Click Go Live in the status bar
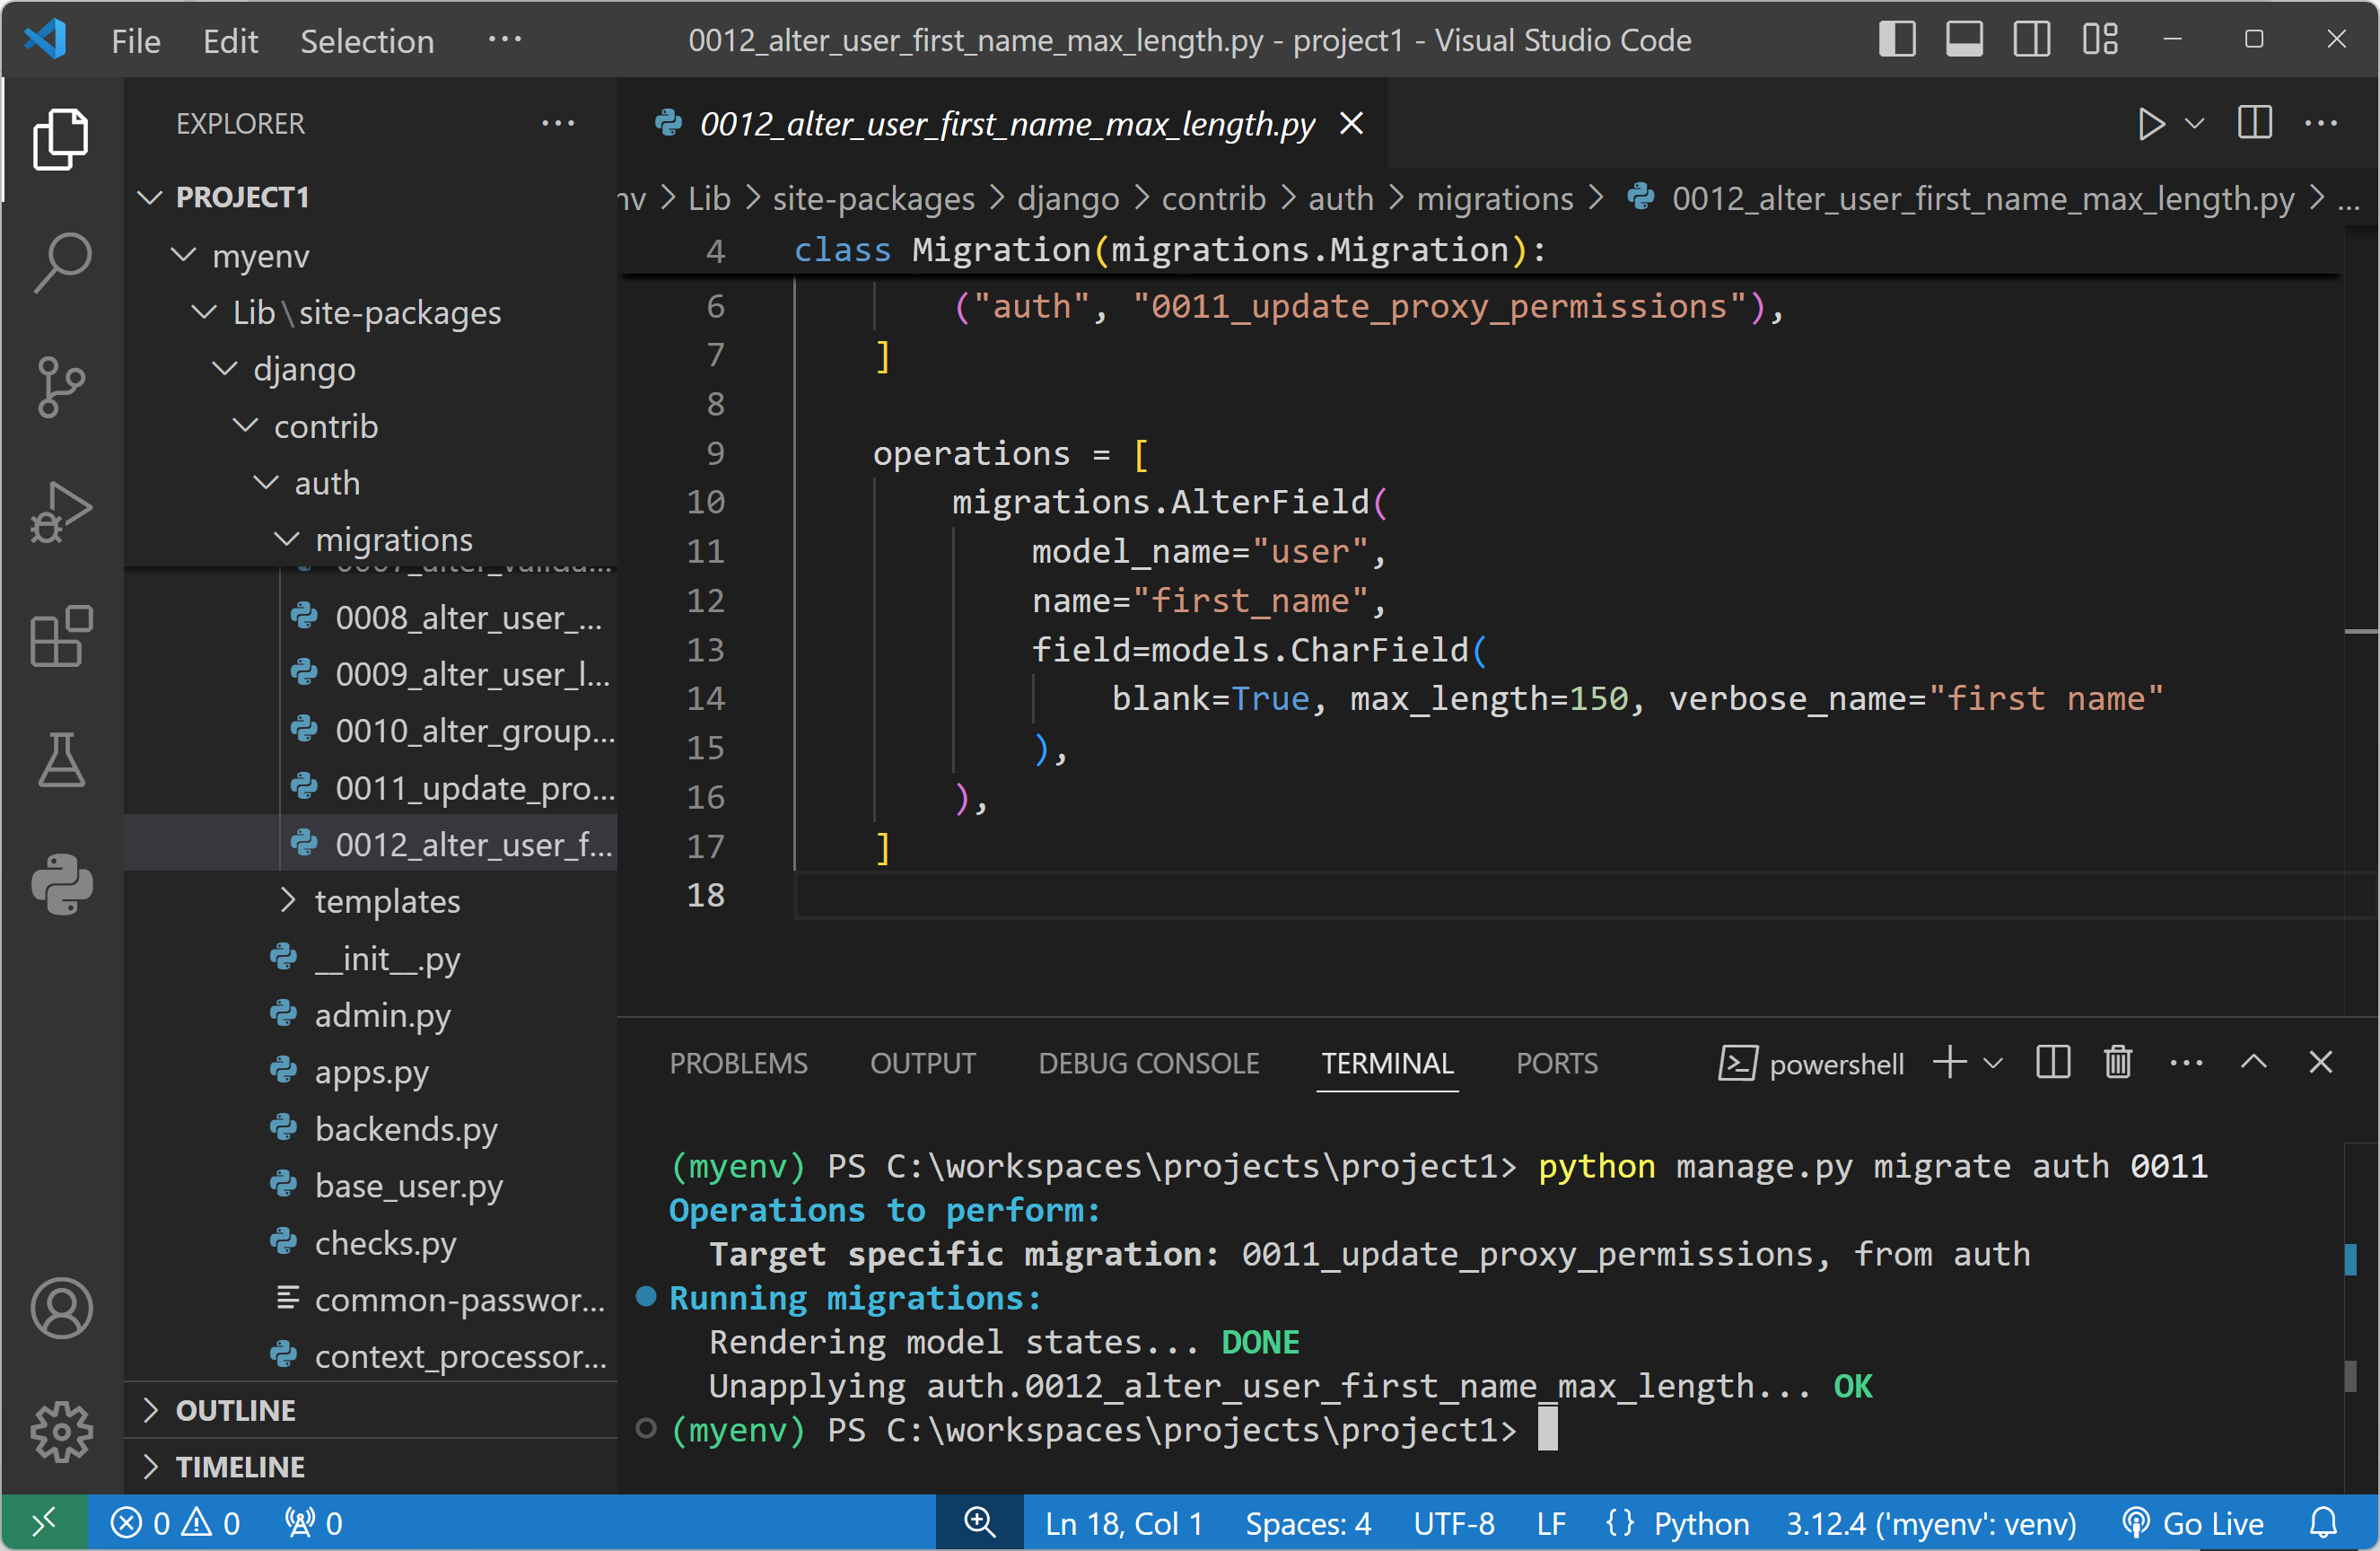Image resolution: width=2380 pixels, height=1551 pixels. [x=2194, y=1523]
